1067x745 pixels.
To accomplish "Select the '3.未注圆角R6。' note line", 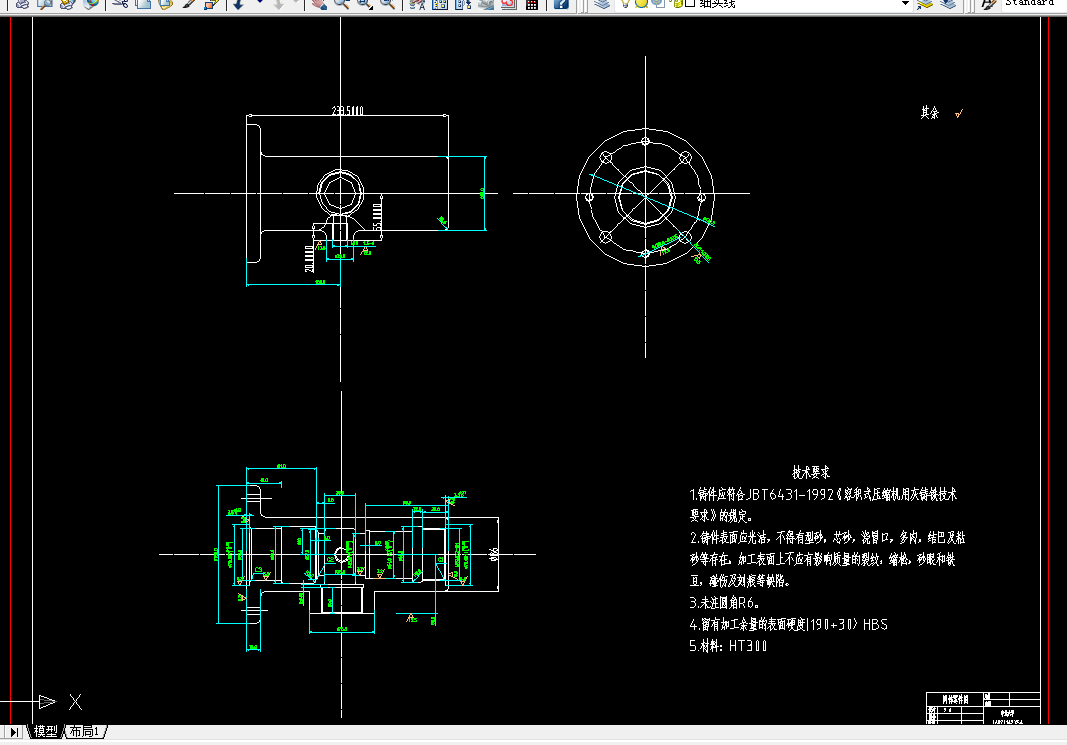I will 724,602.
